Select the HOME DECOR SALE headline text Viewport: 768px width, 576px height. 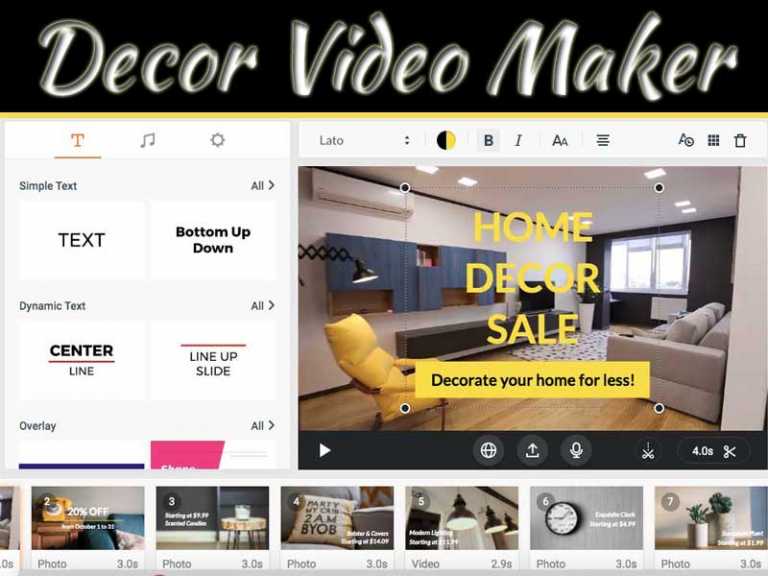coord(532,278)
